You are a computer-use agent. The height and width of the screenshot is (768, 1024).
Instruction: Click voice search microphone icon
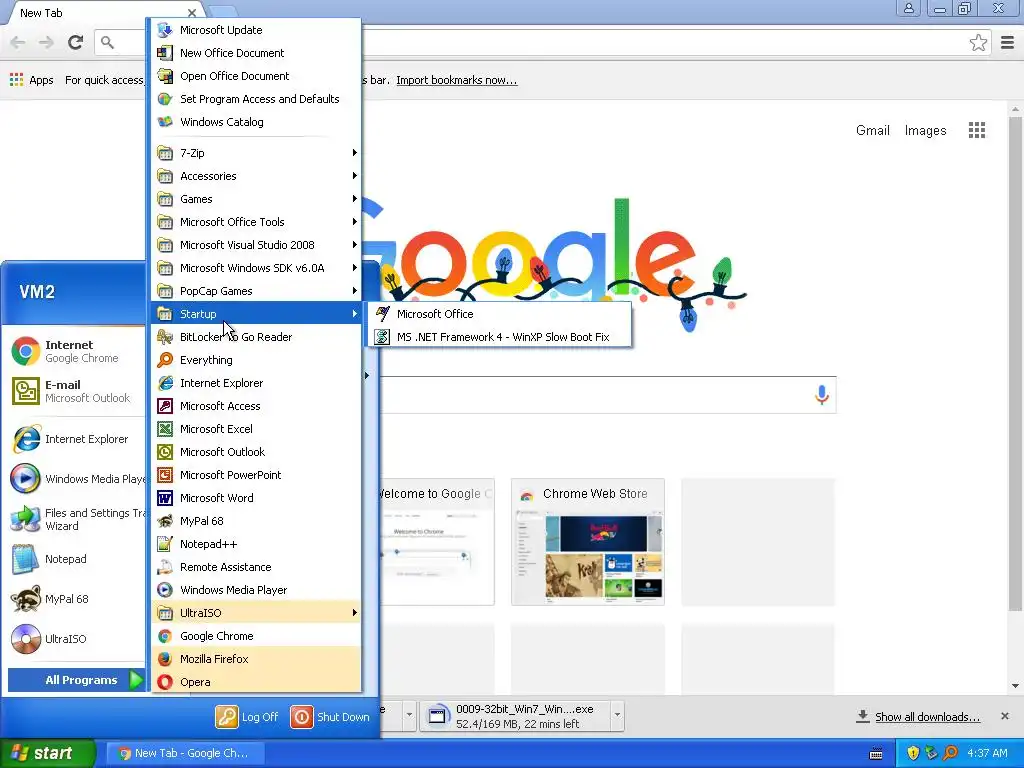pyautogui.click(x=822, y=394)
